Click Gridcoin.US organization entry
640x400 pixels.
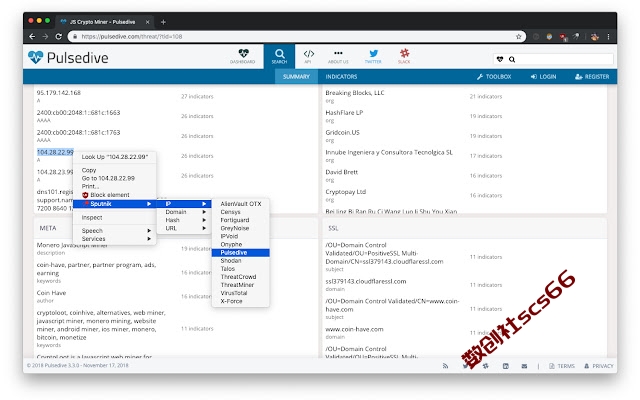[342, 132]
